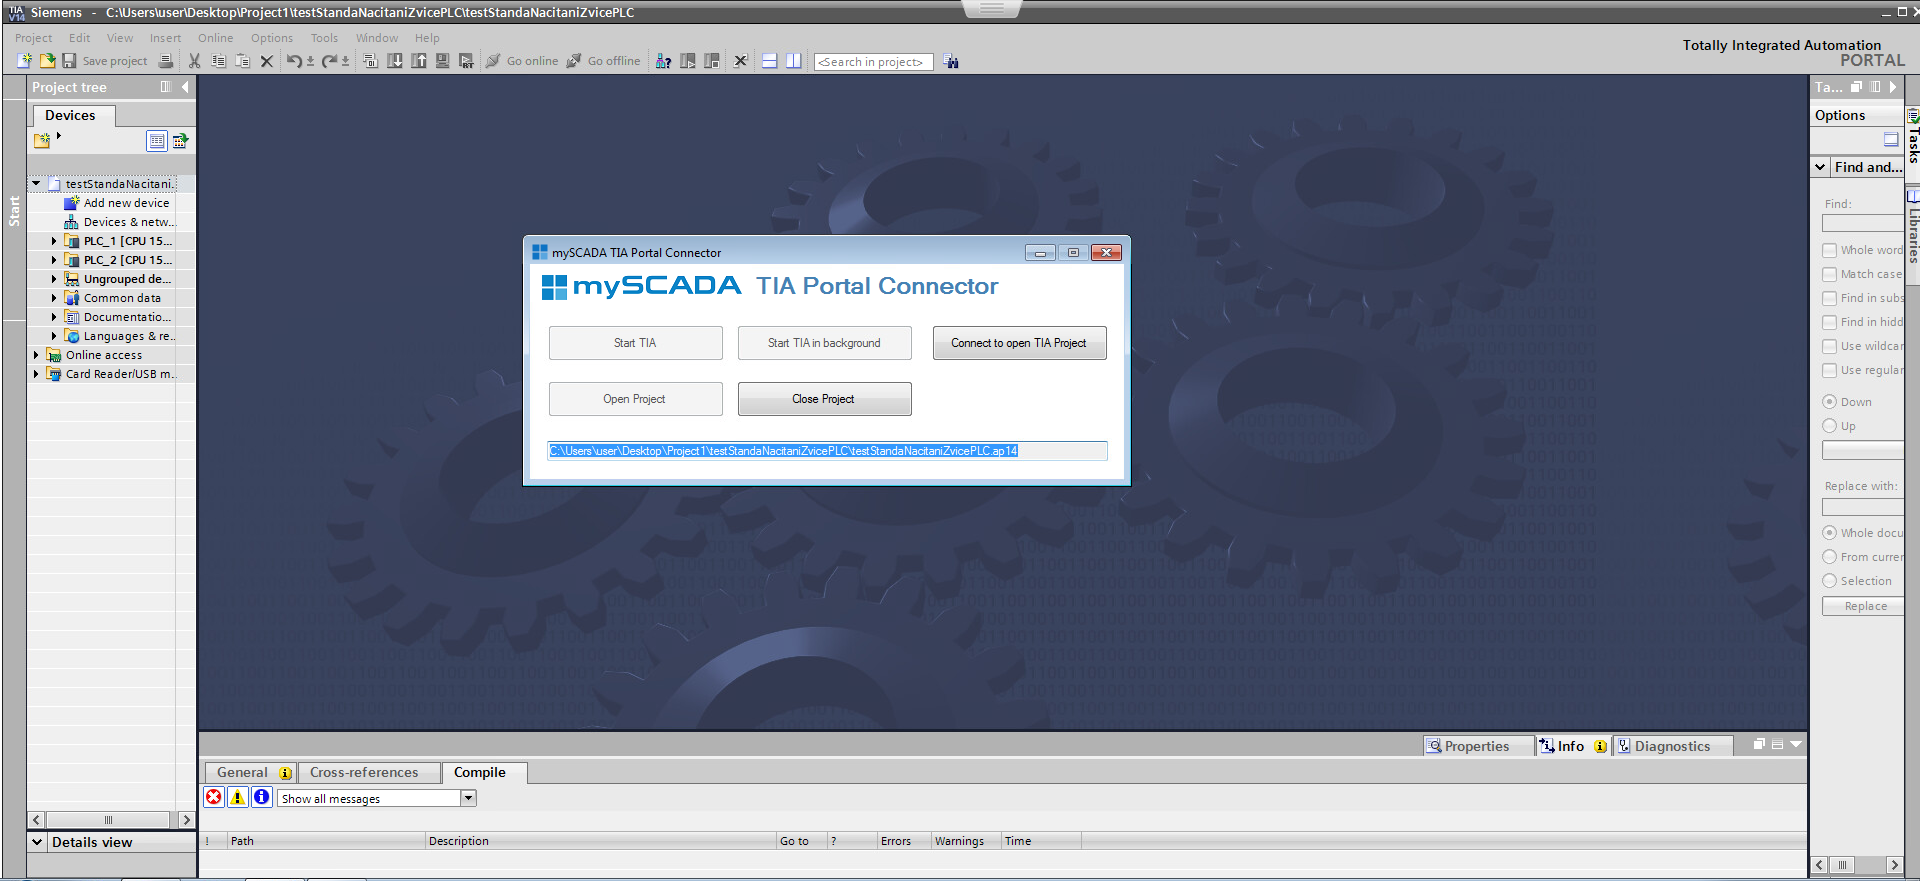This screenshot has height=881, width=1920.
Task: Toggle the information filter blue icon
Action: coord(262,797)
